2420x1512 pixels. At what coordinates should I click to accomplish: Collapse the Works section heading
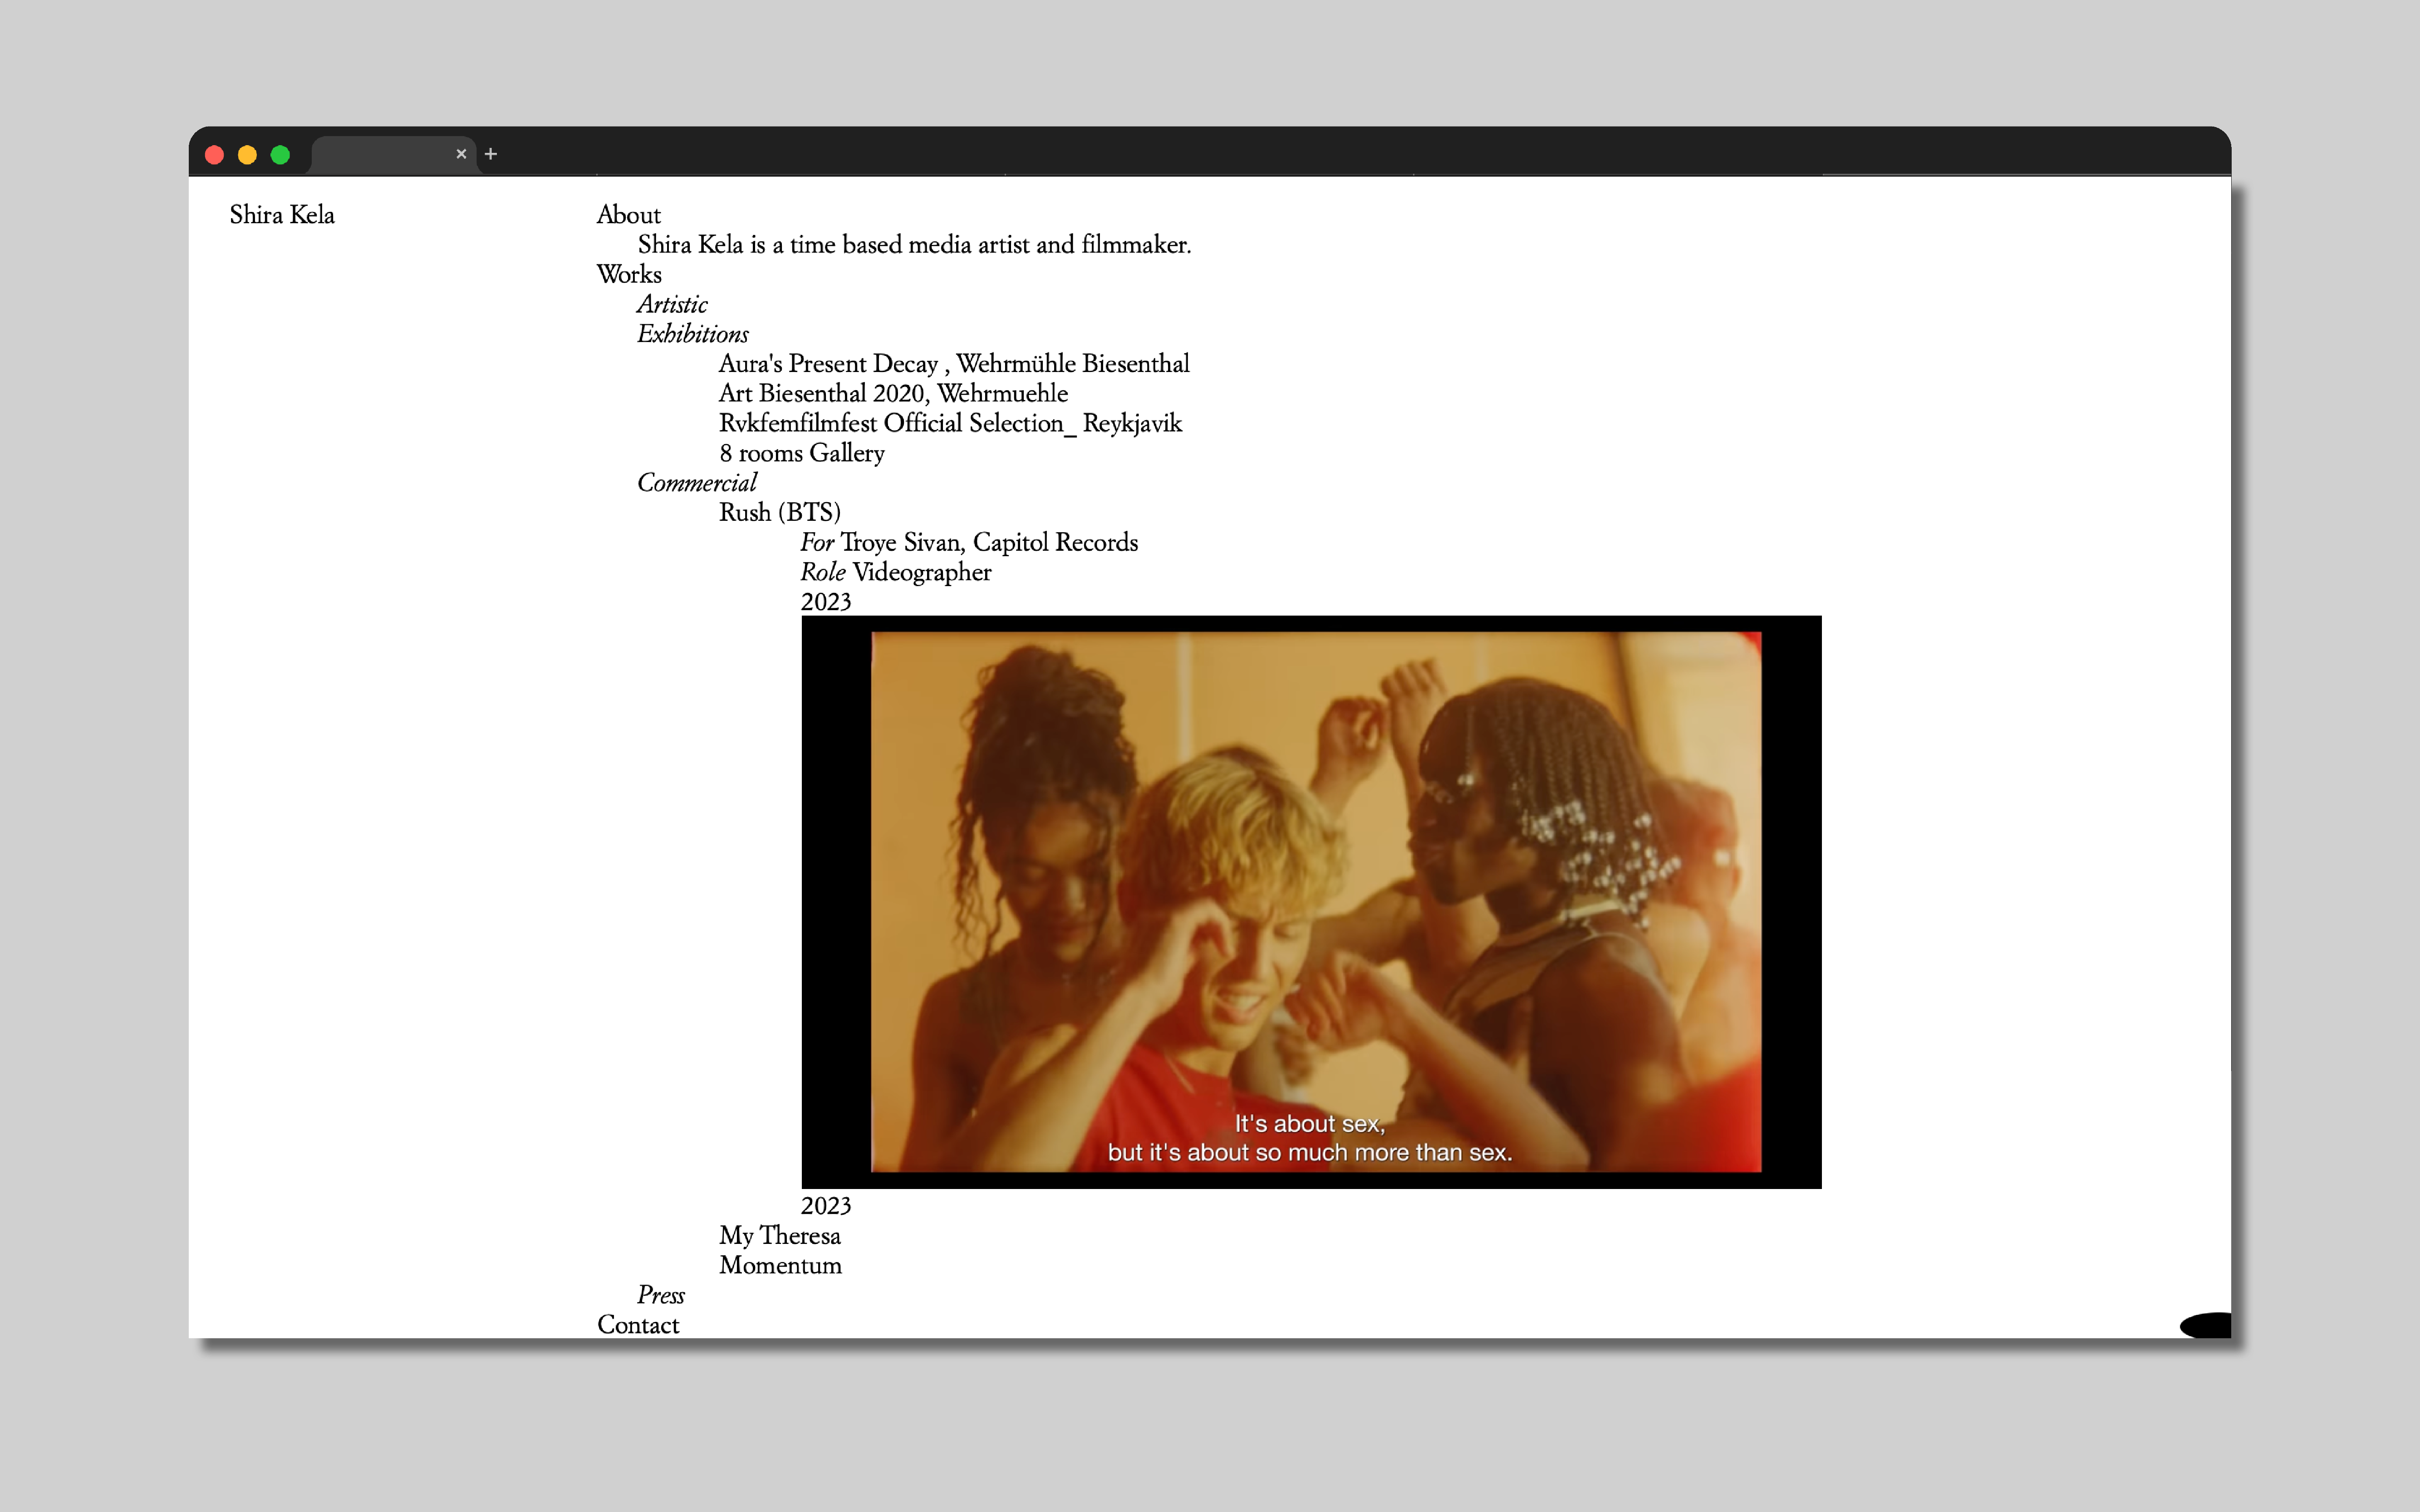pyautogui.click(x=628, y=274)
